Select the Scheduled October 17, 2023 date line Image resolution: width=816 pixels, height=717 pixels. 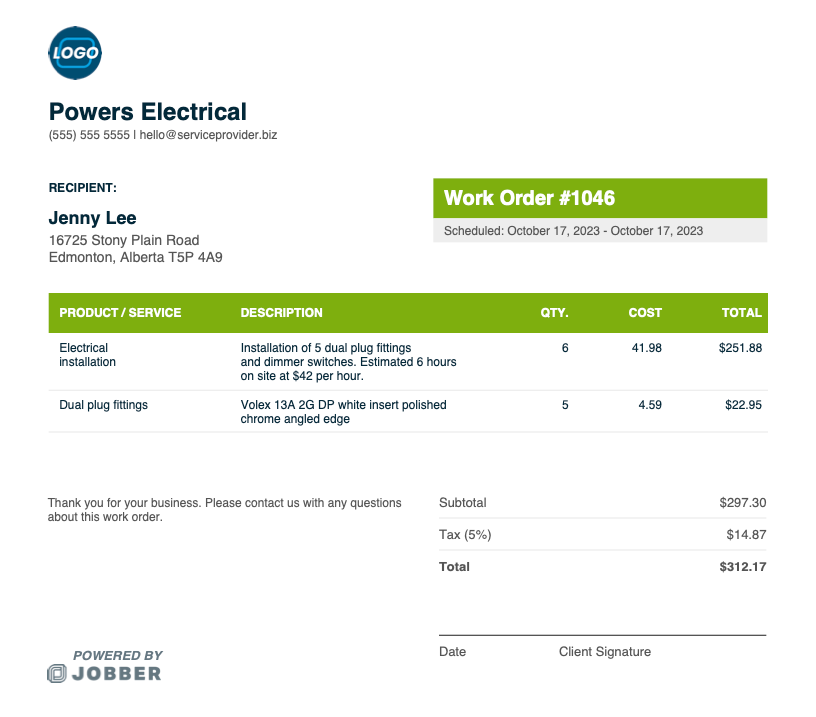[x=573, y=231]
